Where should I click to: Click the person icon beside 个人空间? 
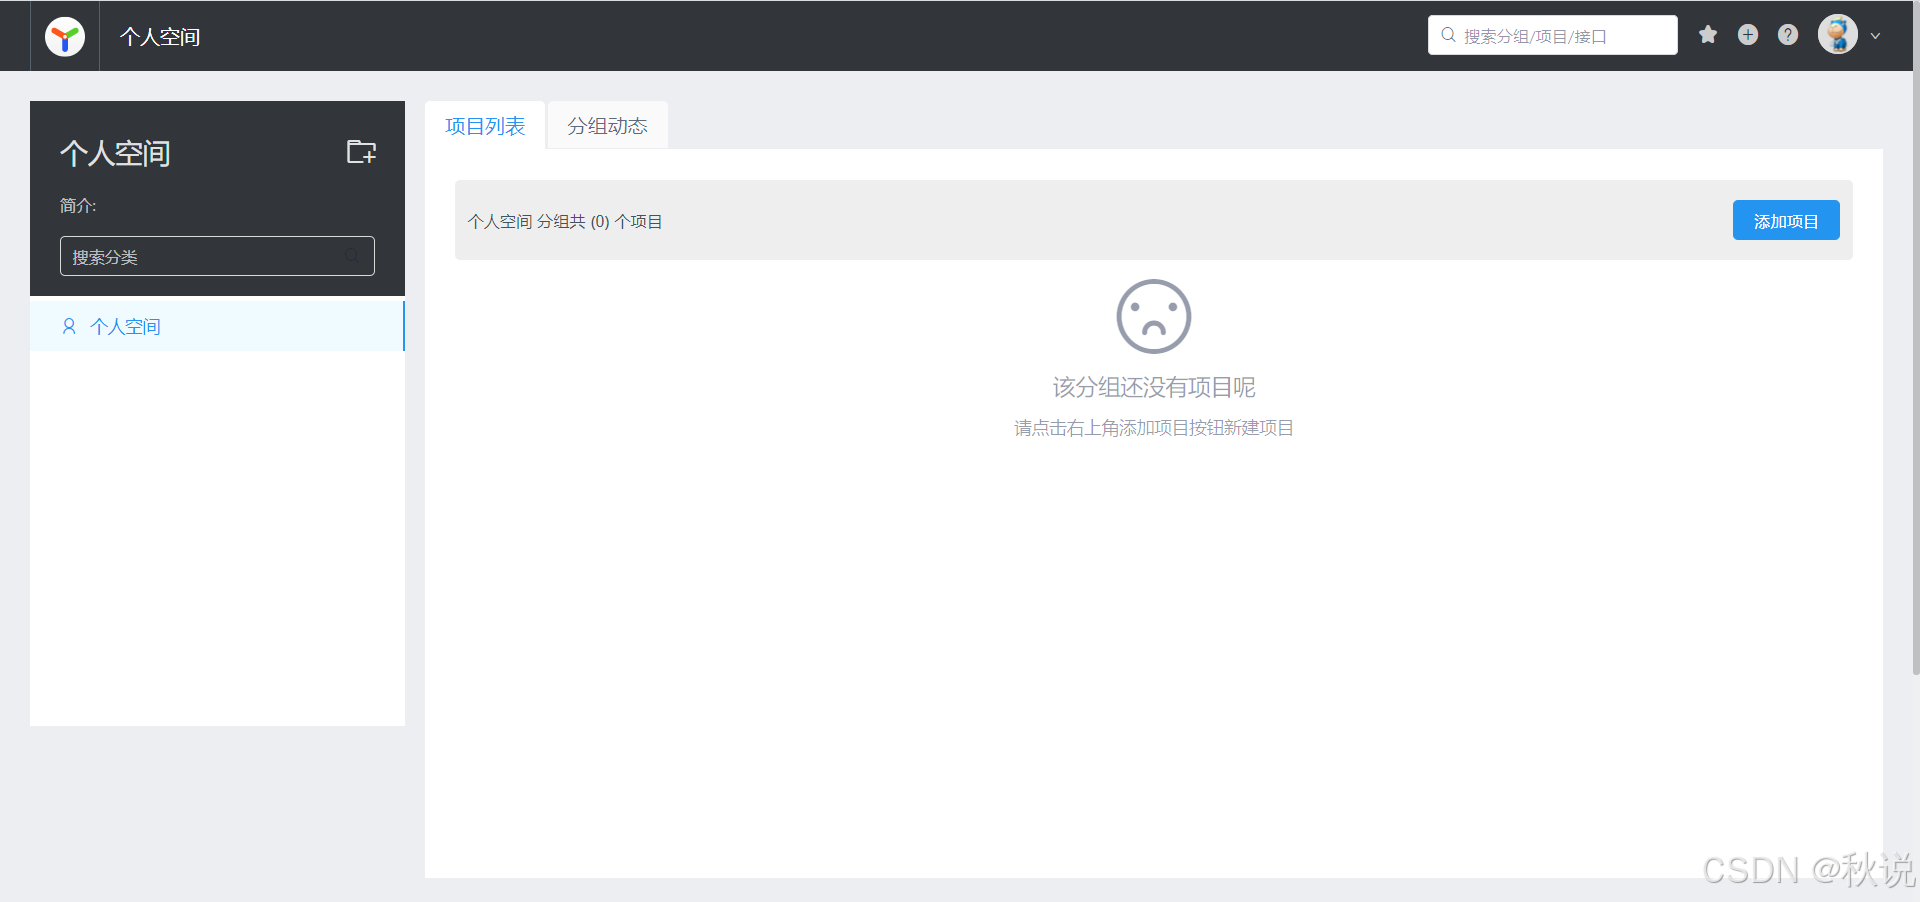[x=69, y=326]
